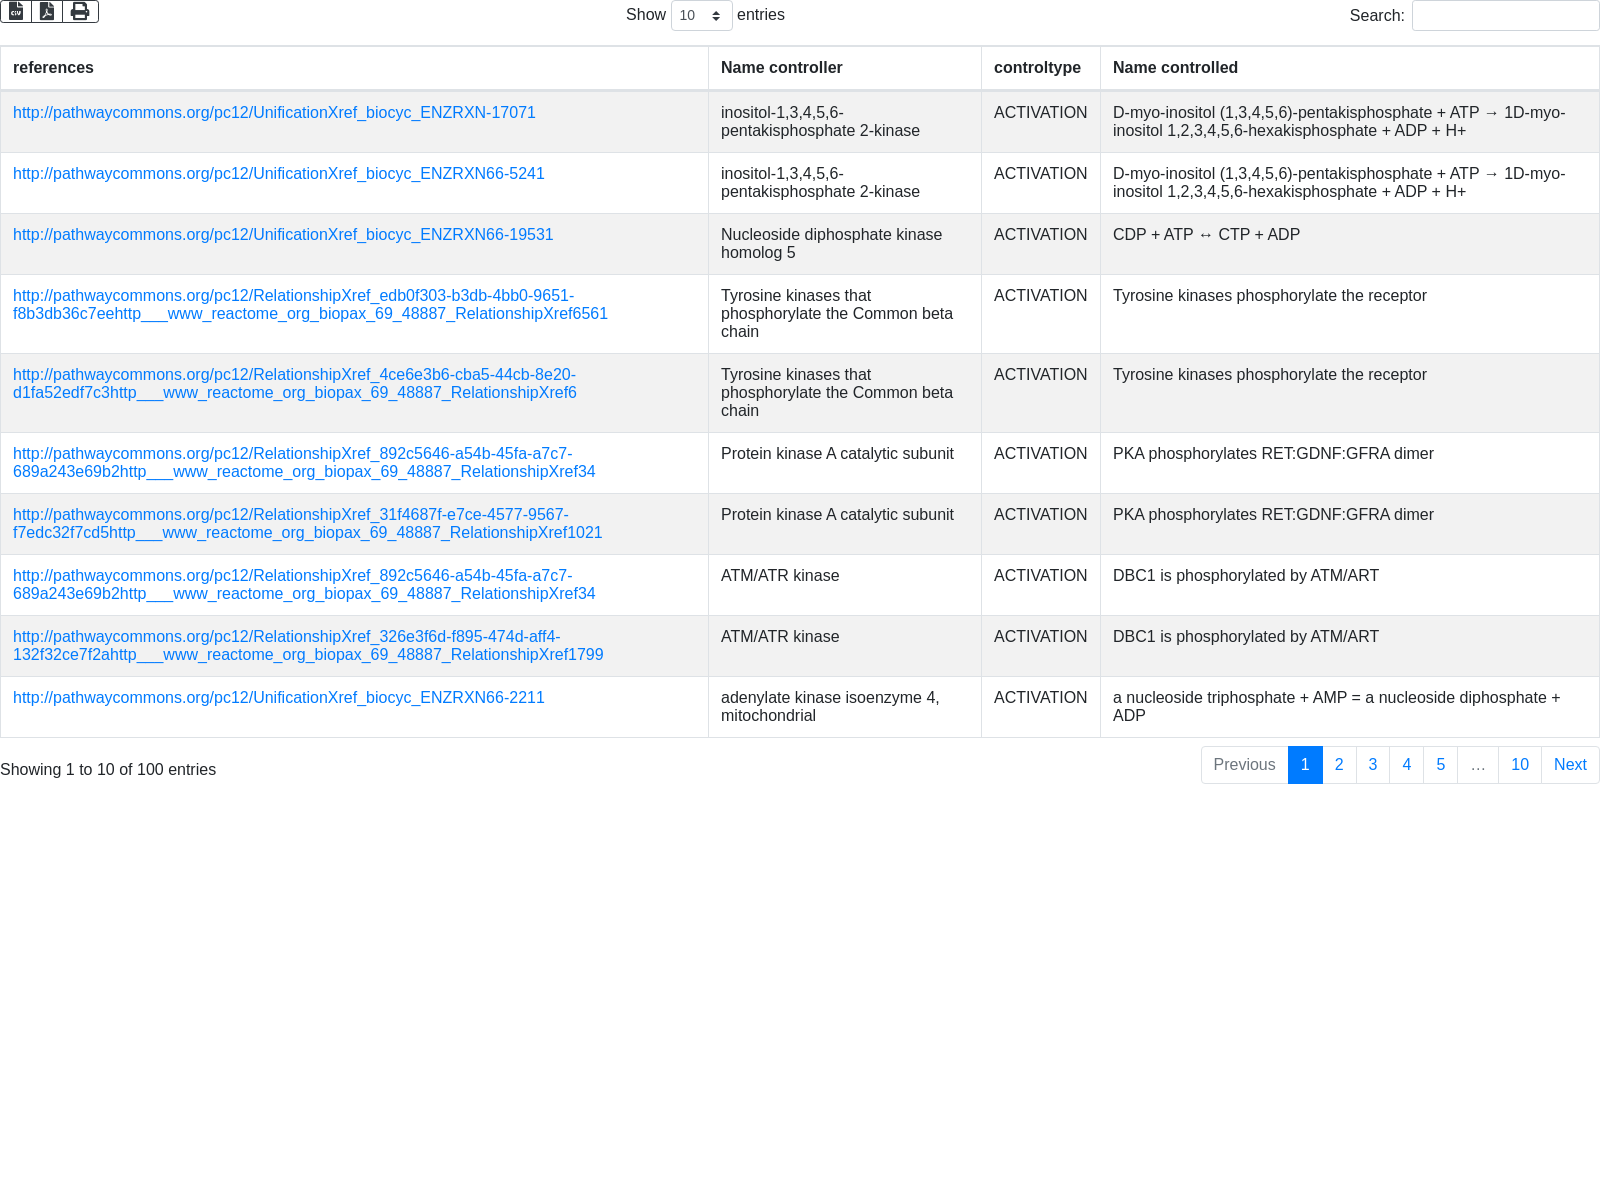Sort by Name controller column header

pos(781,68)
